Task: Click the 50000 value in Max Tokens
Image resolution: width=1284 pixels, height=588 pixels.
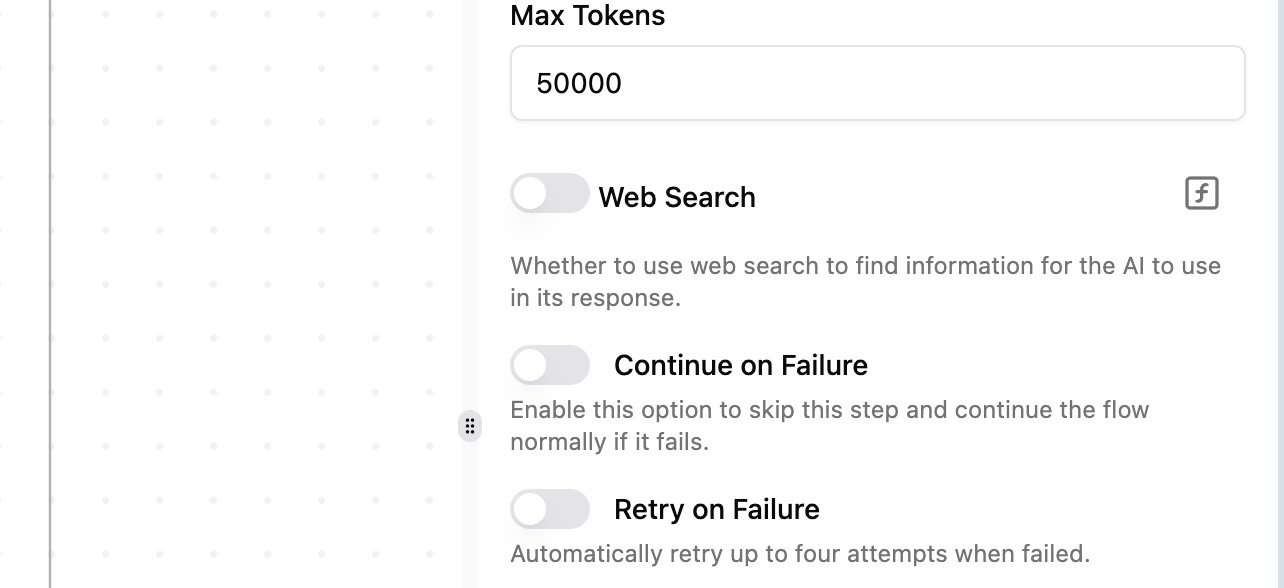Action: (579, 83)
